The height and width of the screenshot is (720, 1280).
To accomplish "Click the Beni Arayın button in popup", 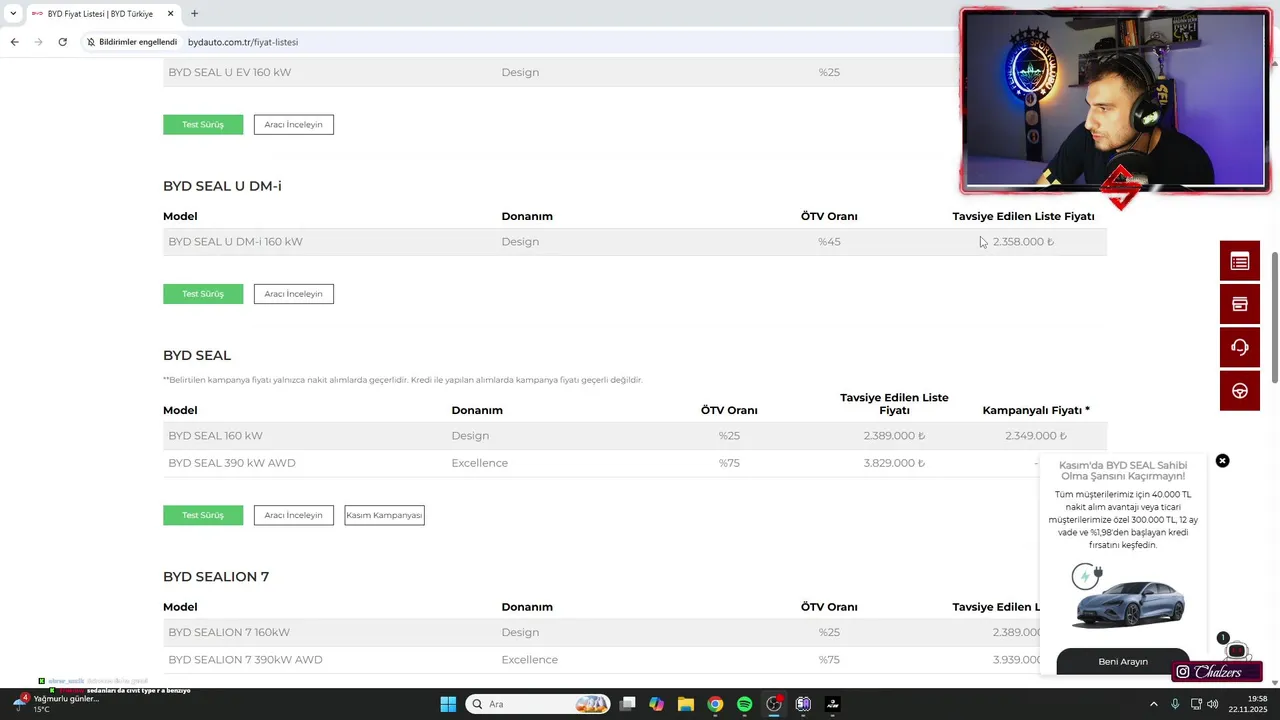I will [x=1123, y=661].
